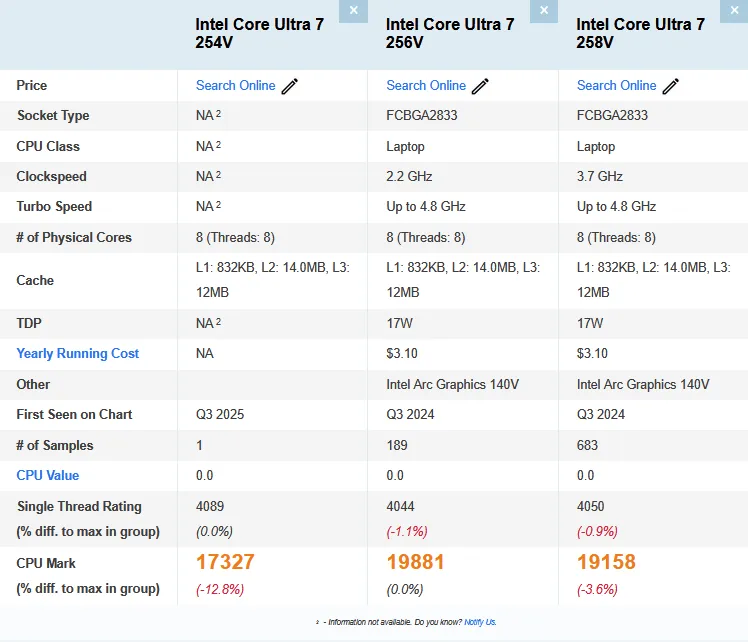The height and width of the screenshot is (642, 748).
Task: Remove Intel Core Ultra 7 256V column
Action: tap(544, 10)
